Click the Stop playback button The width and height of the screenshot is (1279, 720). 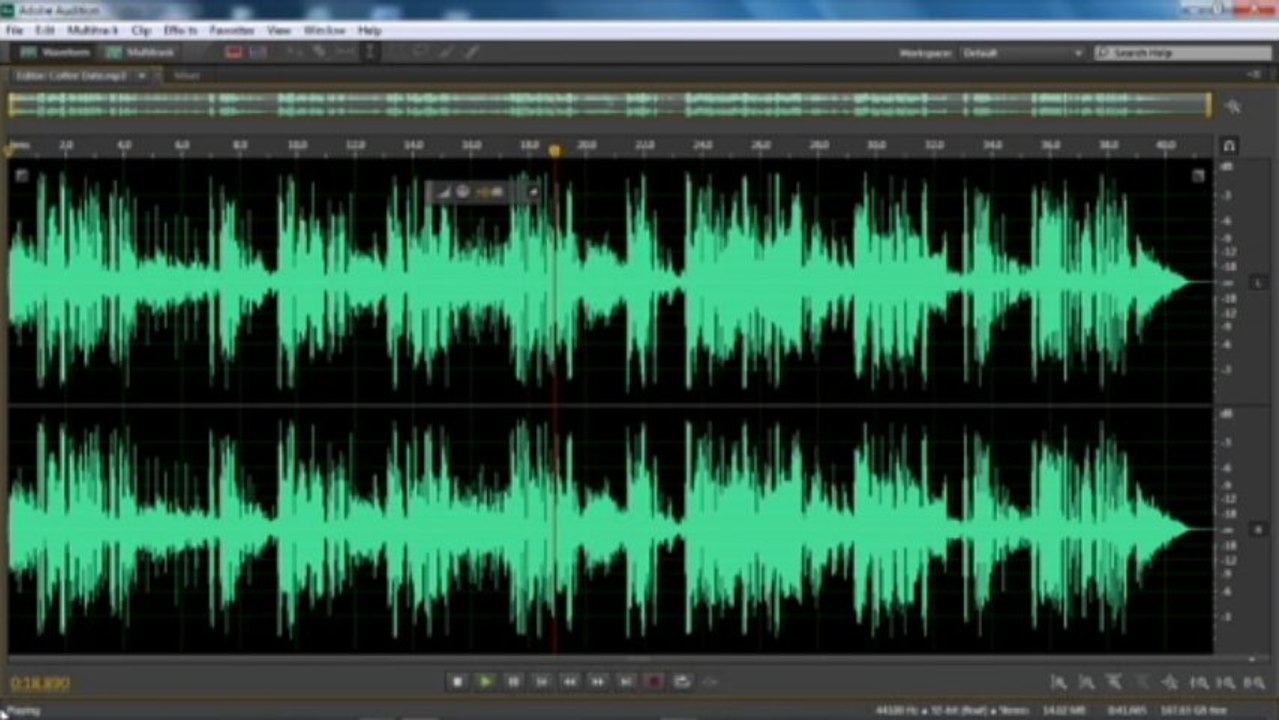(457, 682)
